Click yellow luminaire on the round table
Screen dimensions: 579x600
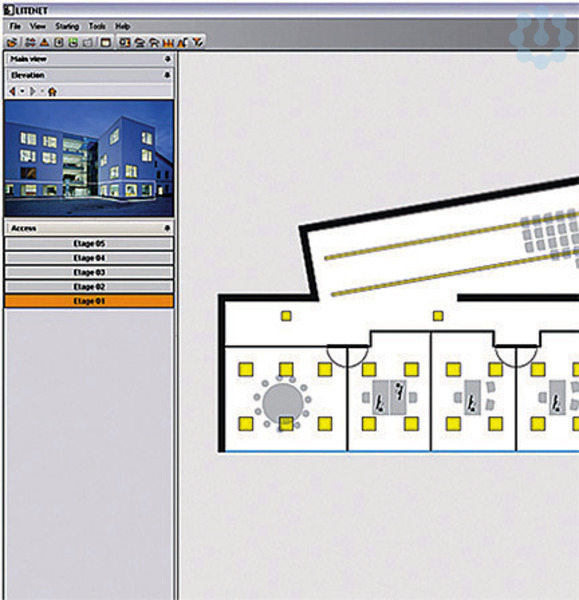tap(286, 424)
